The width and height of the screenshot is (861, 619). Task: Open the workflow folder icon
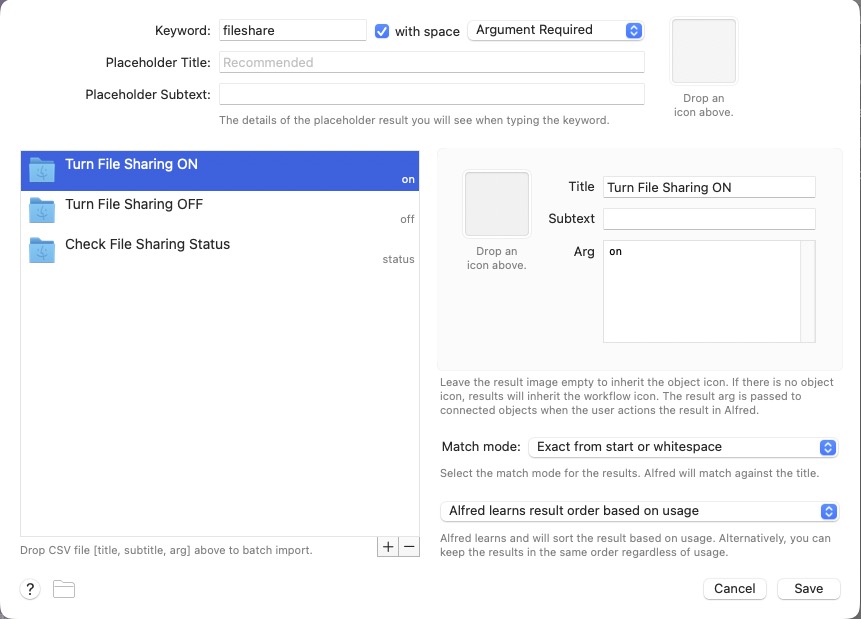pos(64,589)
